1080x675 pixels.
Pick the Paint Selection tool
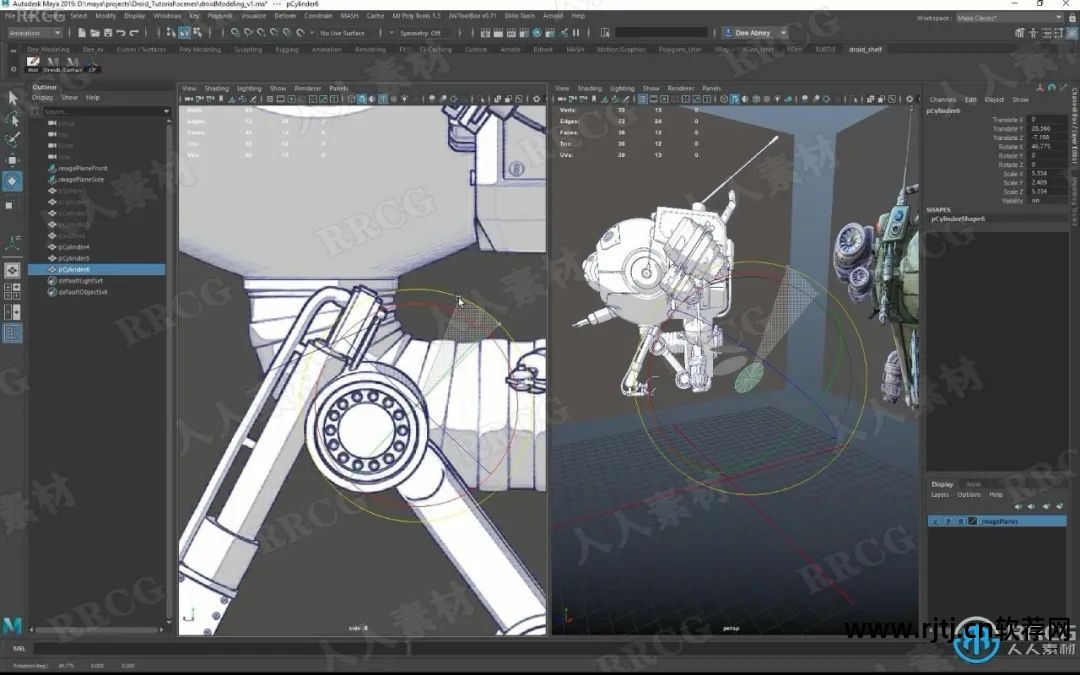pyautogui.click(x=12, y=139)
